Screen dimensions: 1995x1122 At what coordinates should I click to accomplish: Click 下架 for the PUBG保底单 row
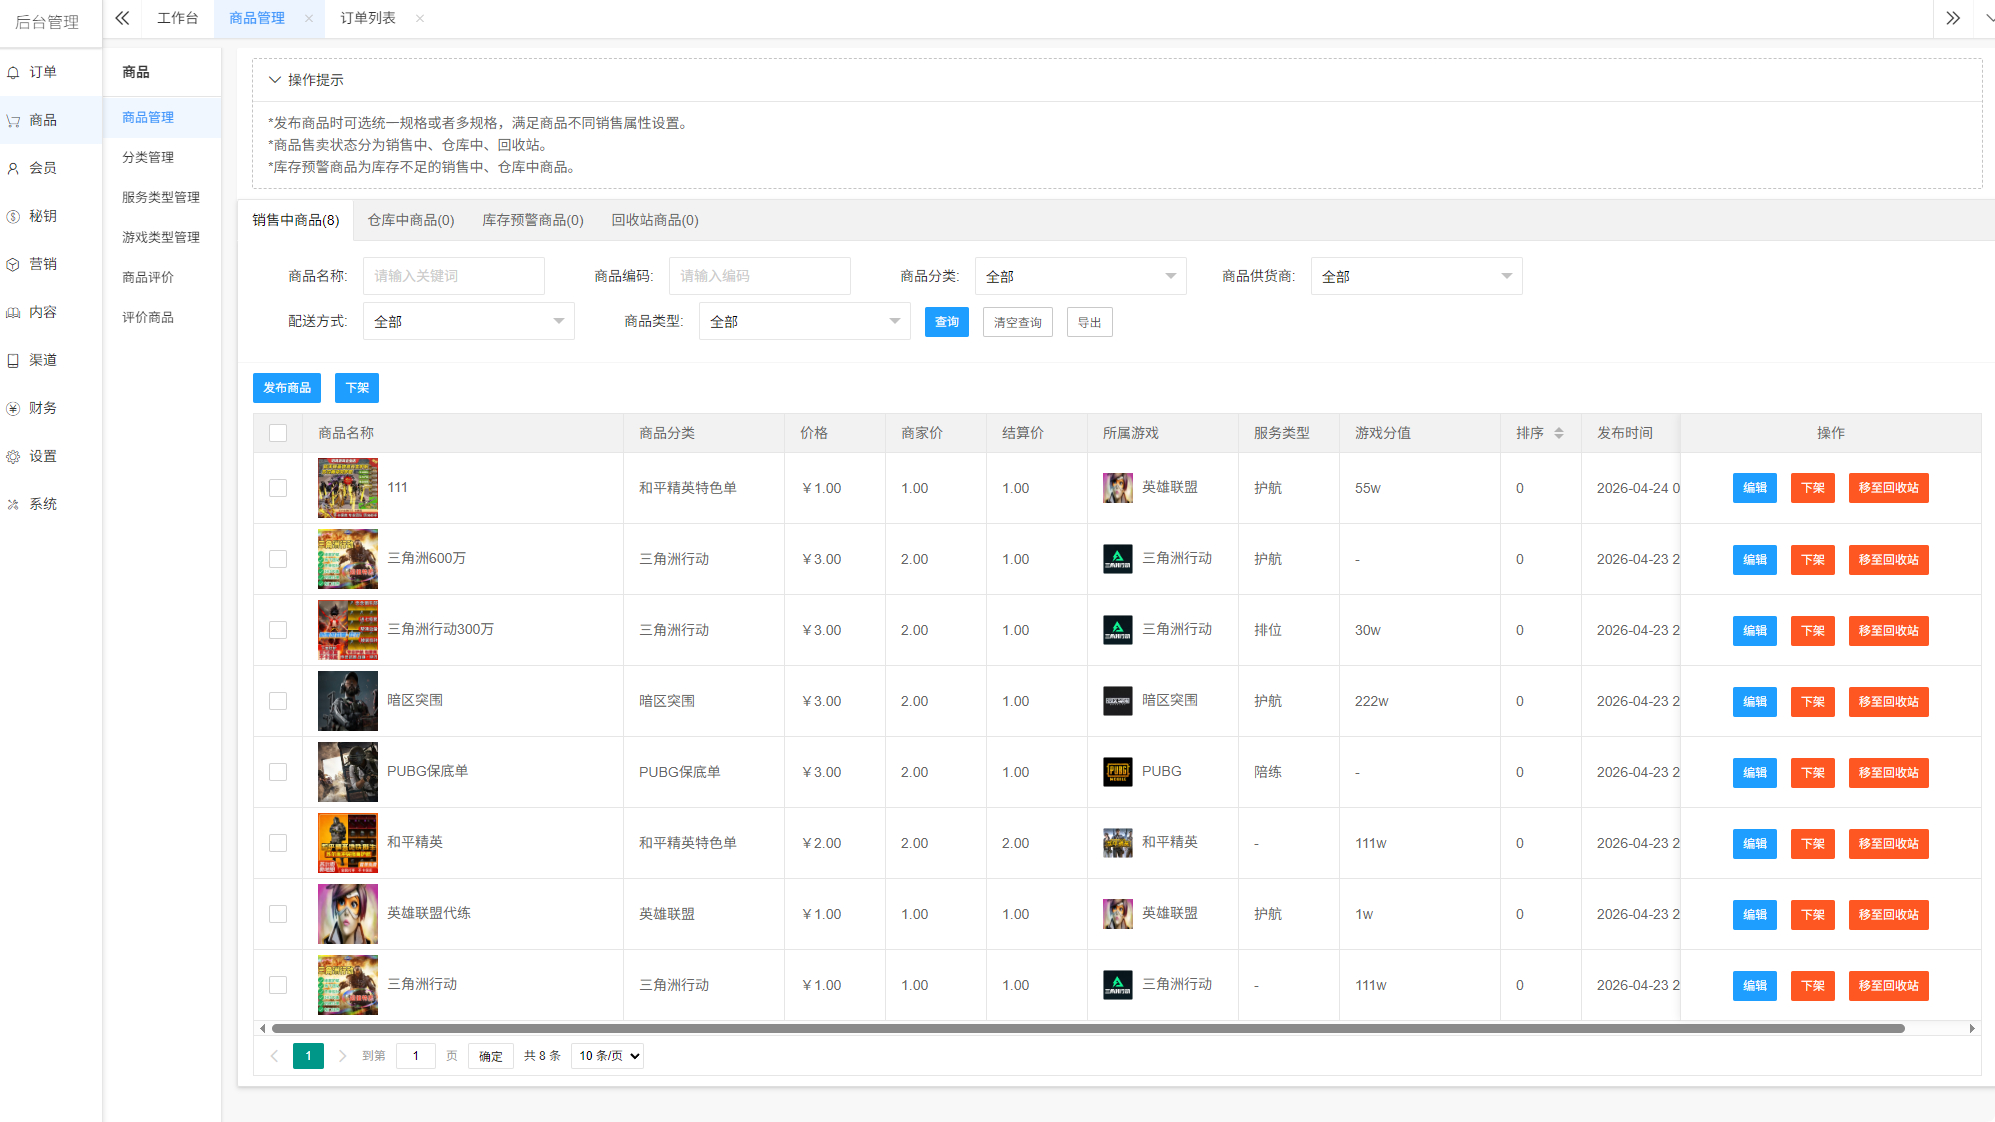[1813, 772]
